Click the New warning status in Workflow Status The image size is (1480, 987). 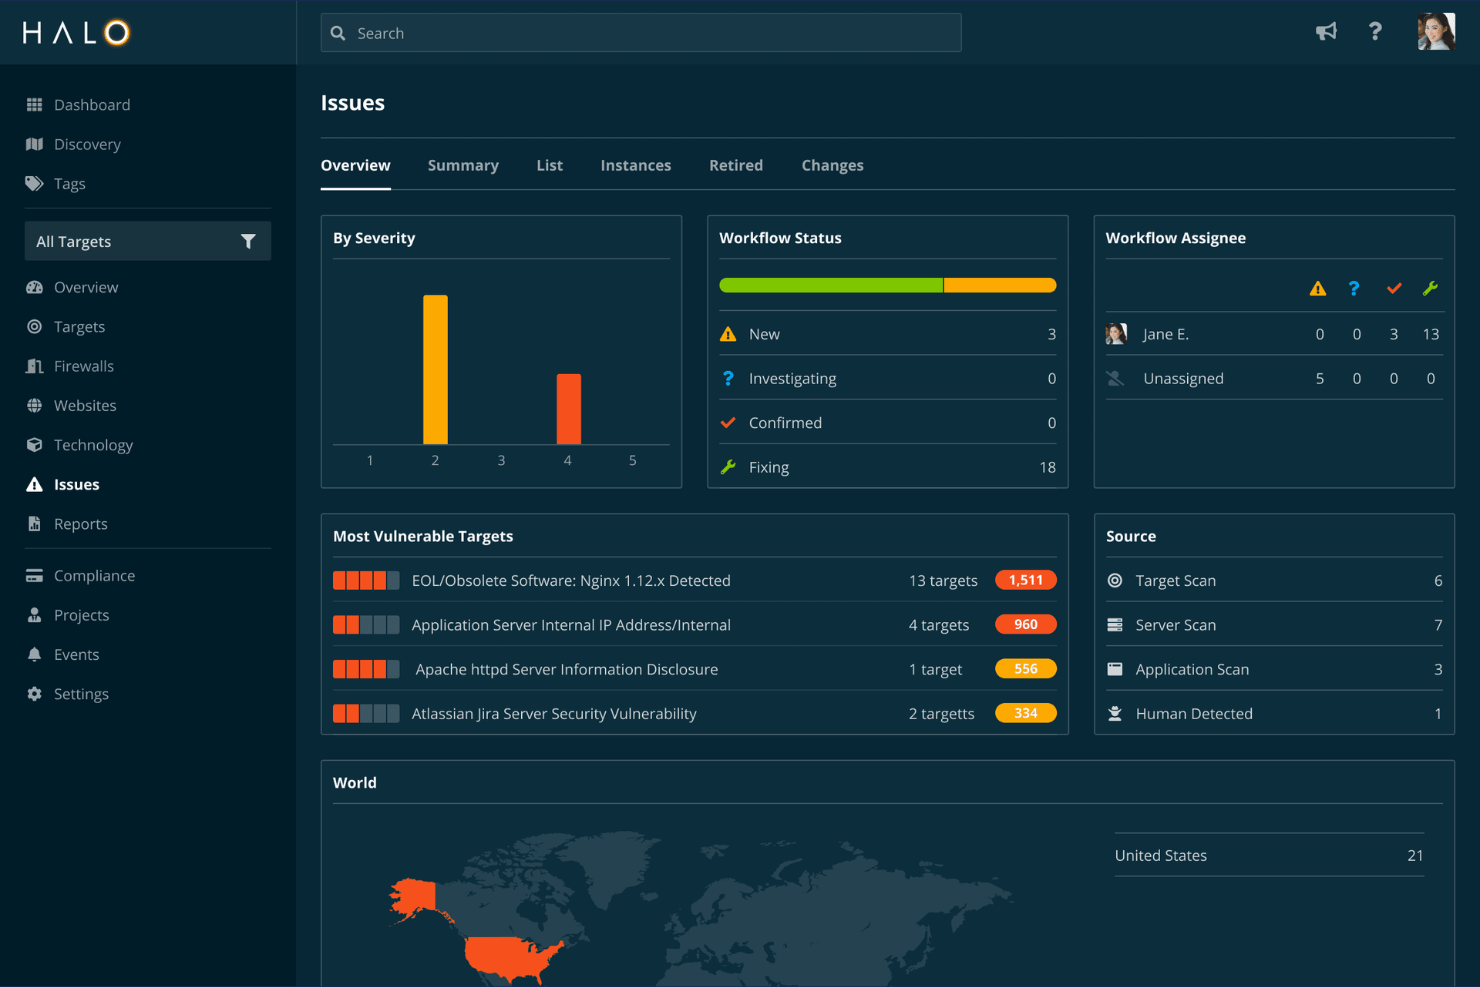pos(765,333)
